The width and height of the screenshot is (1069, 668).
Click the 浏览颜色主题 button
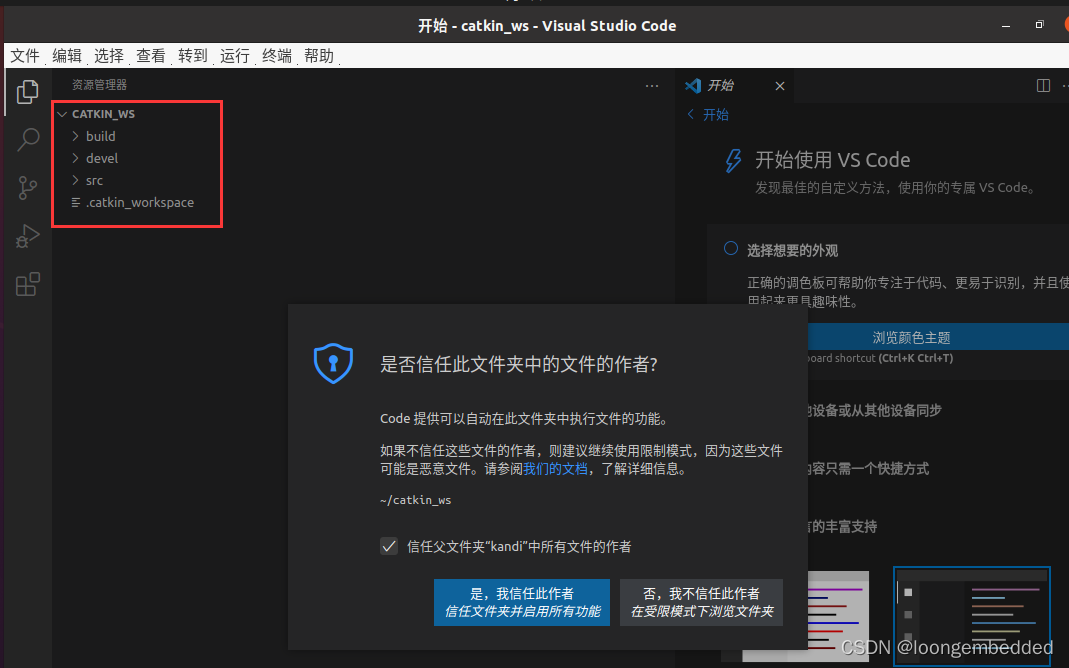click(x=910, y=337)
